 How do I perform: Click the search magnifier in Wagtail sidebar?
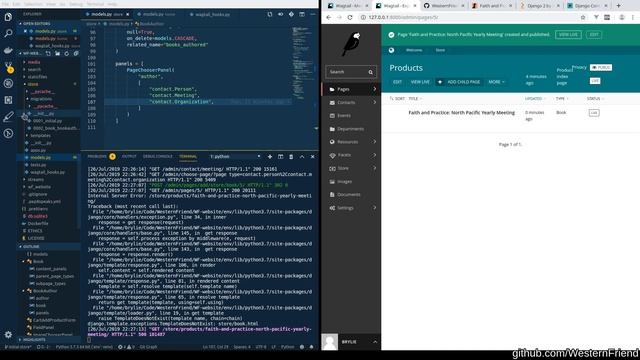(x=371, y=72)
